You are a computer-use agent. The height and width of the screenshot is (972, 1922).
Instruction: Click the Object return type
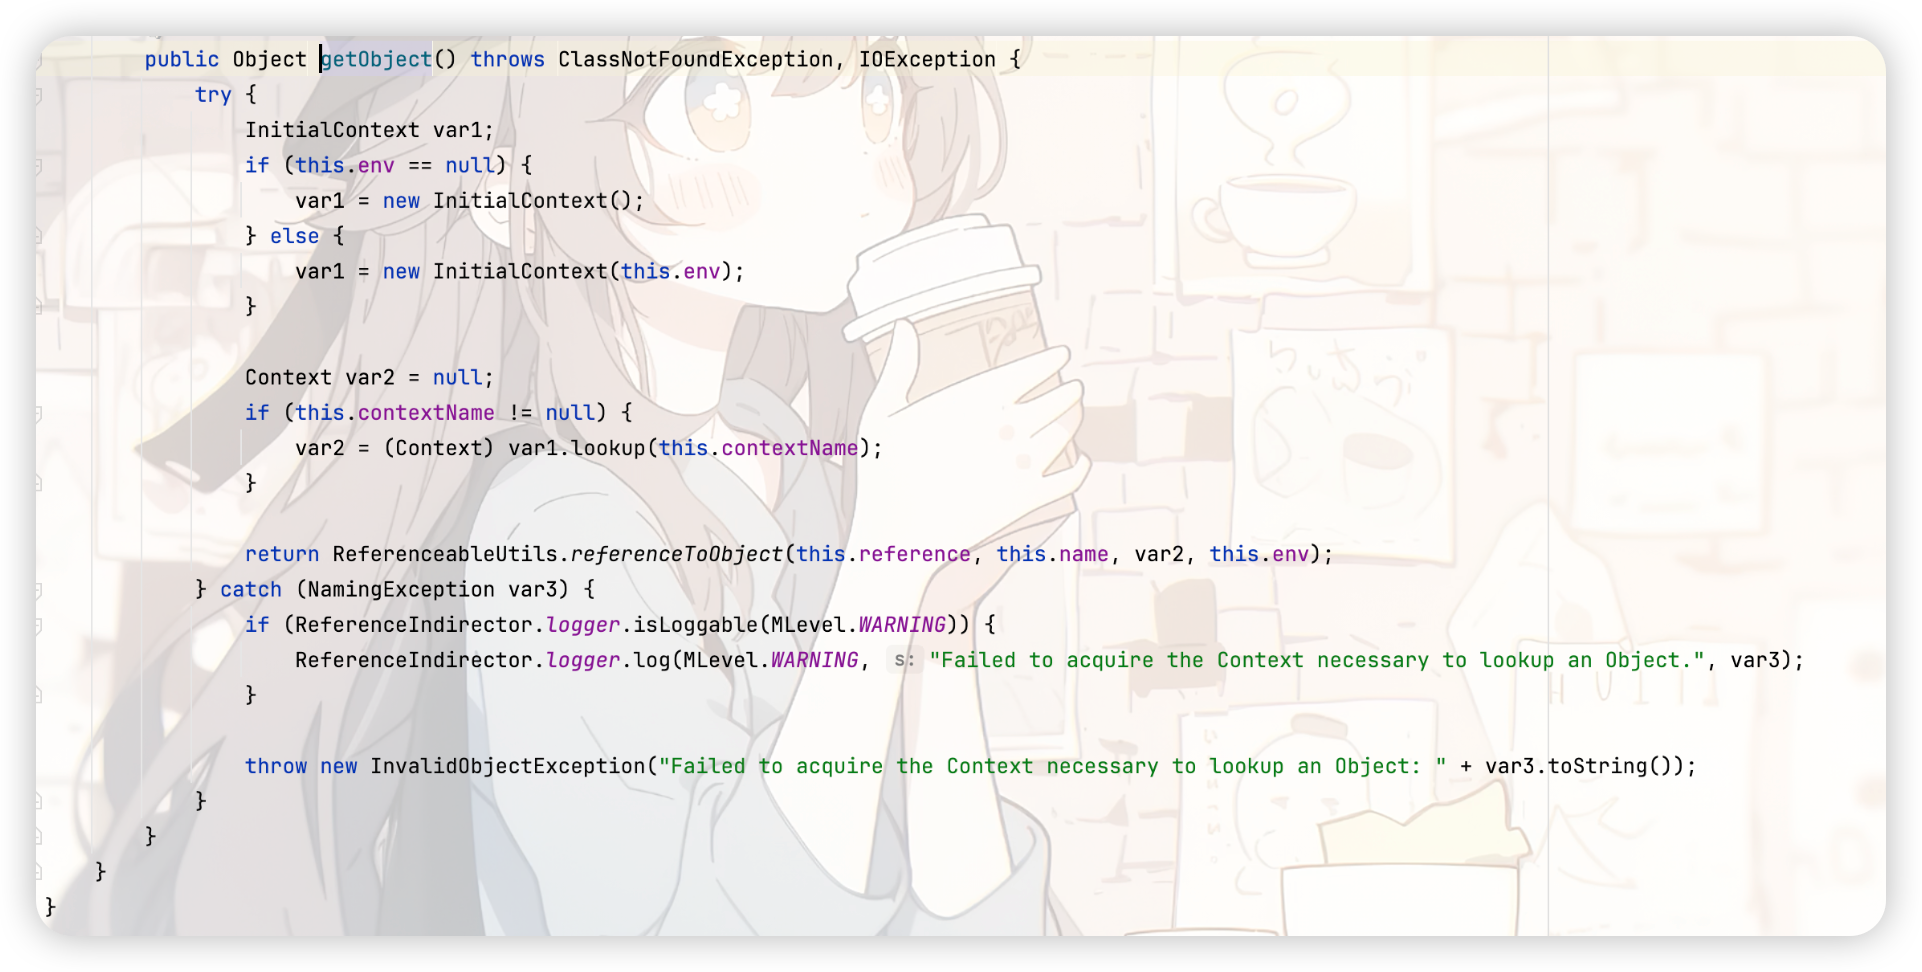tap(270, 60)
